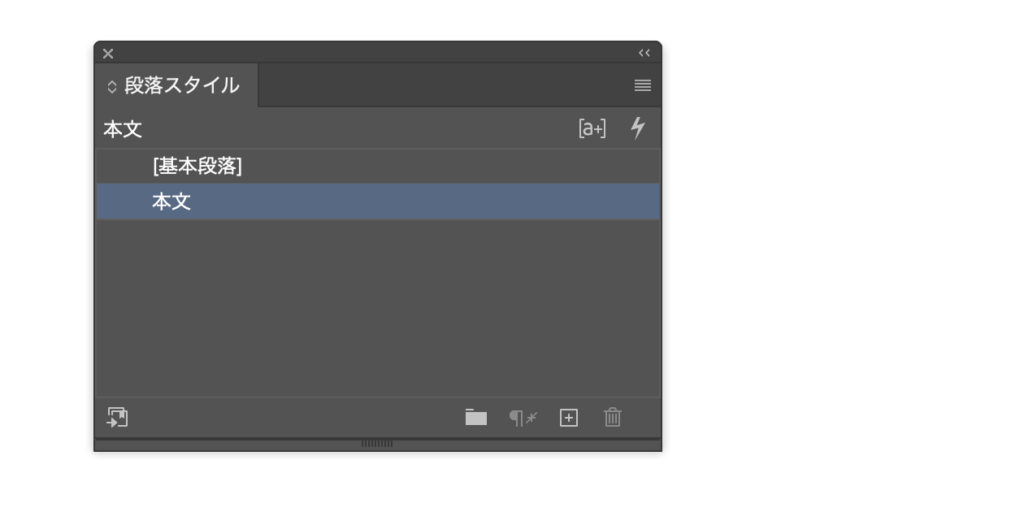The image size is (1024, 512).
Task: Click the add style to CC library icon
Action: (118, 417)
